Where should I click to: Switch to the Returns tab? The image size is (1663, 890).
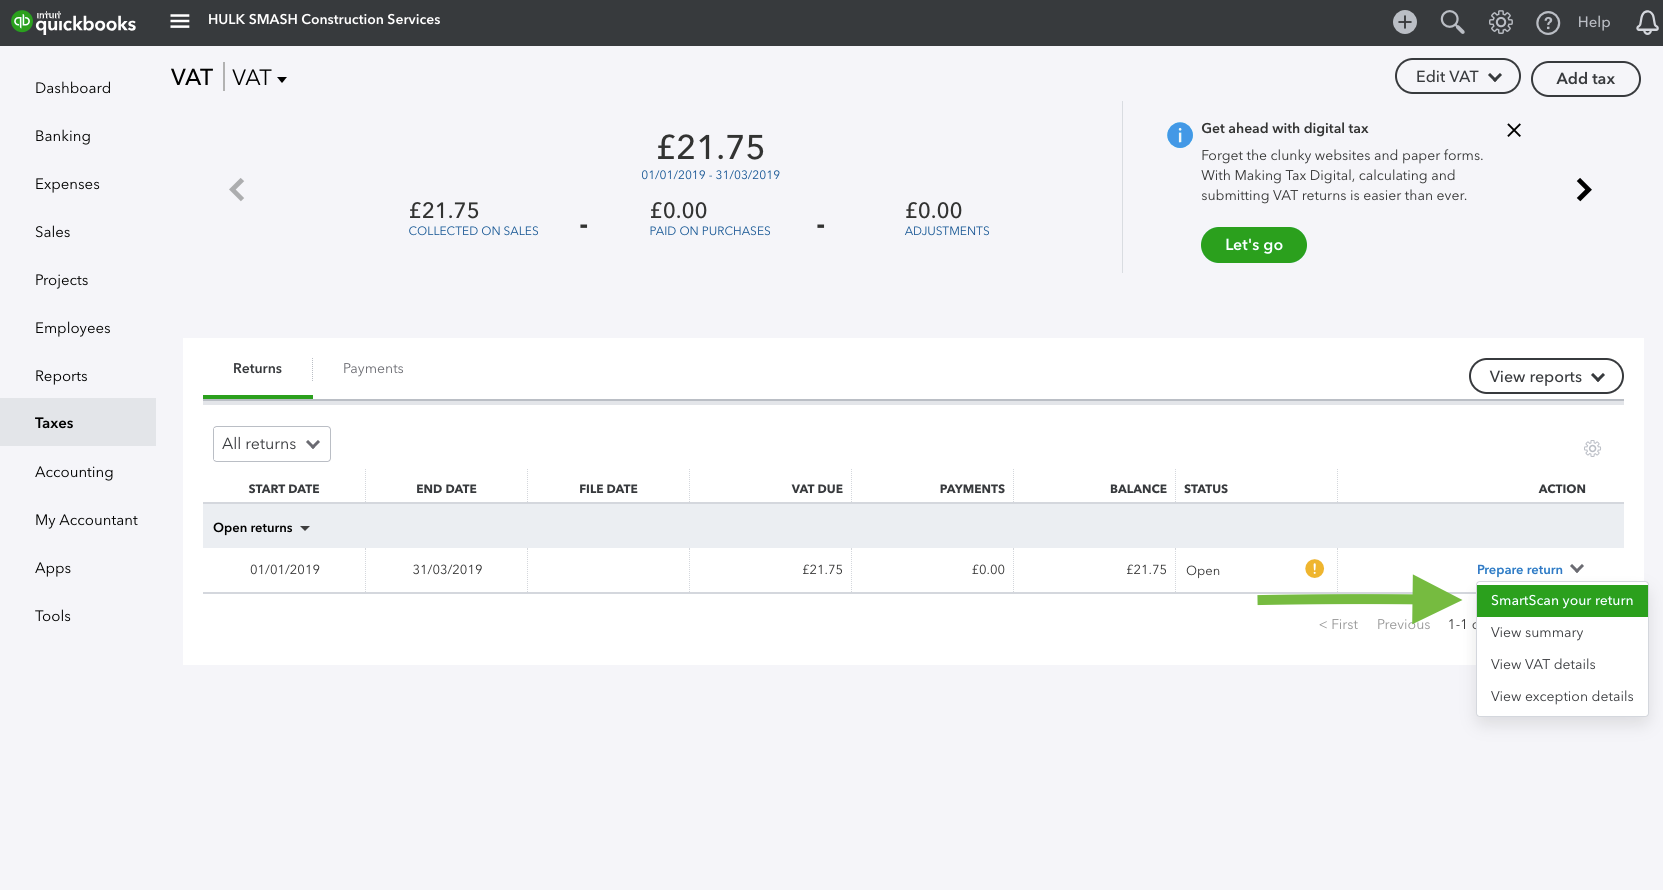coord(257,369)
